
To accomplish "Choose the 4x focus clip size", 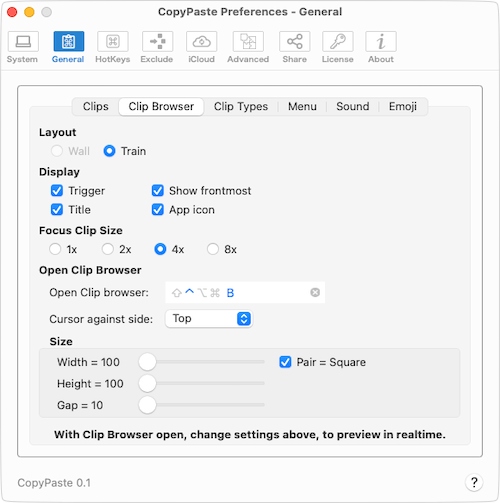I will 160,249.
